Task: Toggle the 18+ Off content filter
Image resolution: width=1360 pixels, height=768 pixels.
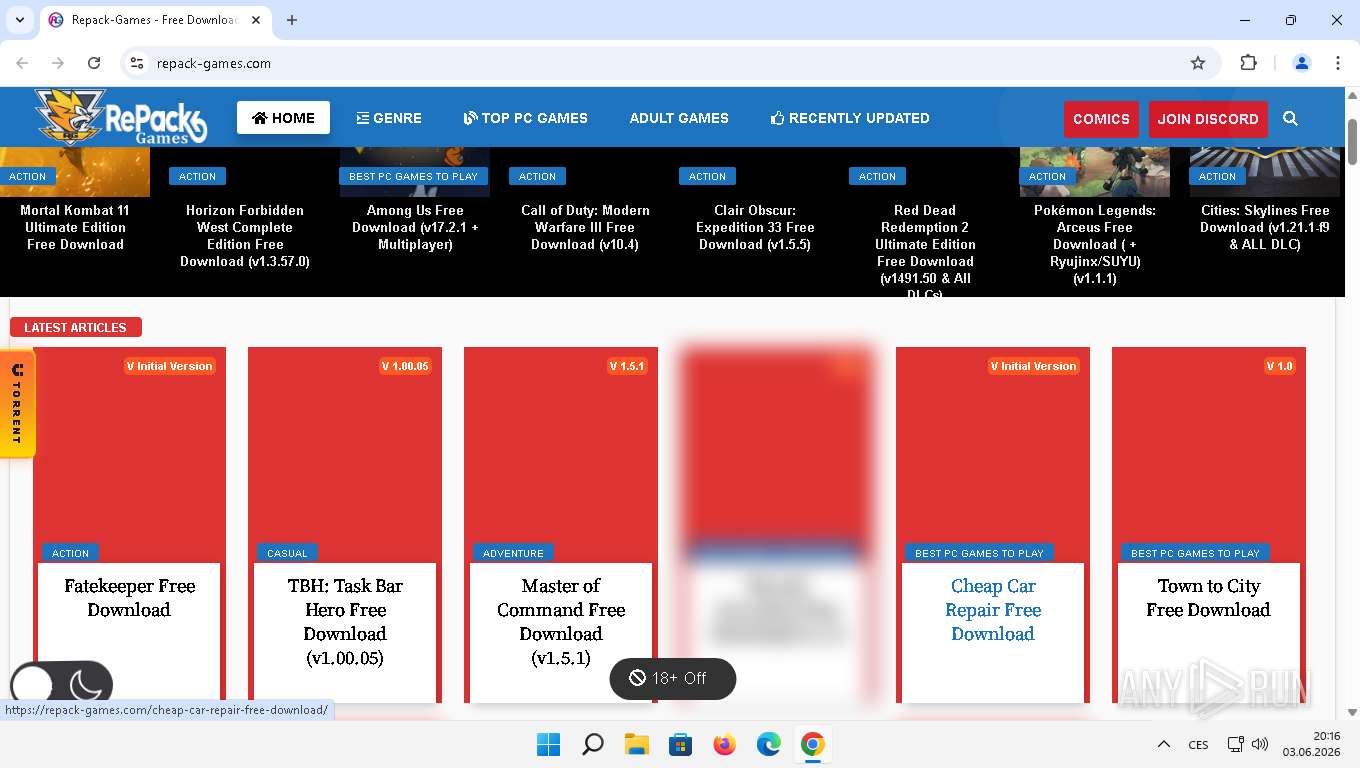Action: click(x=672, y=678)
